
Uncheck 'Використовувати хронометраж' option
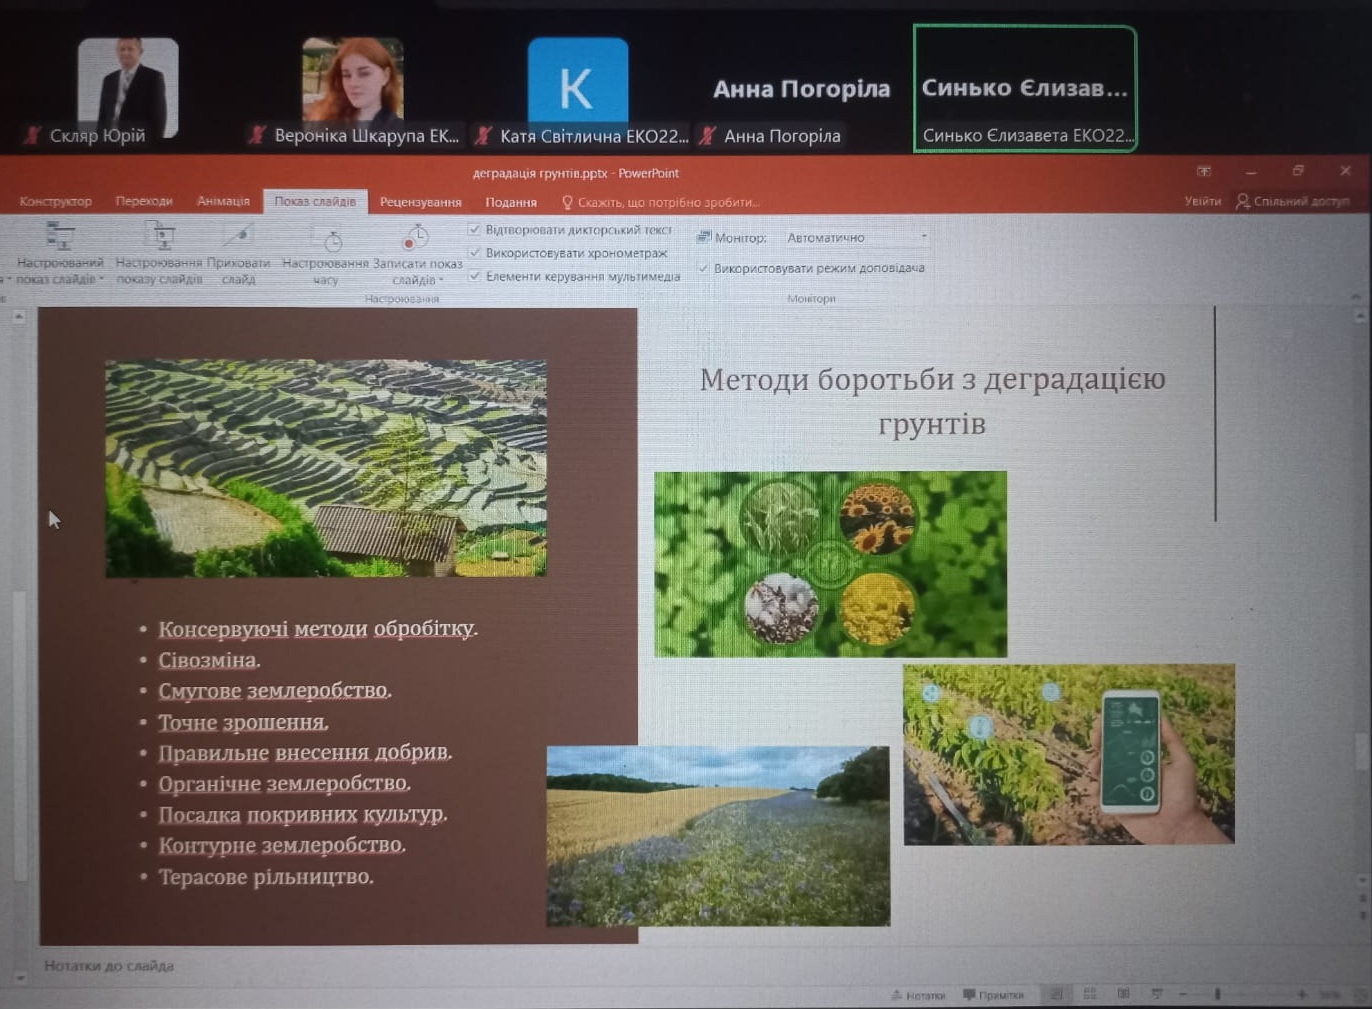475,253
